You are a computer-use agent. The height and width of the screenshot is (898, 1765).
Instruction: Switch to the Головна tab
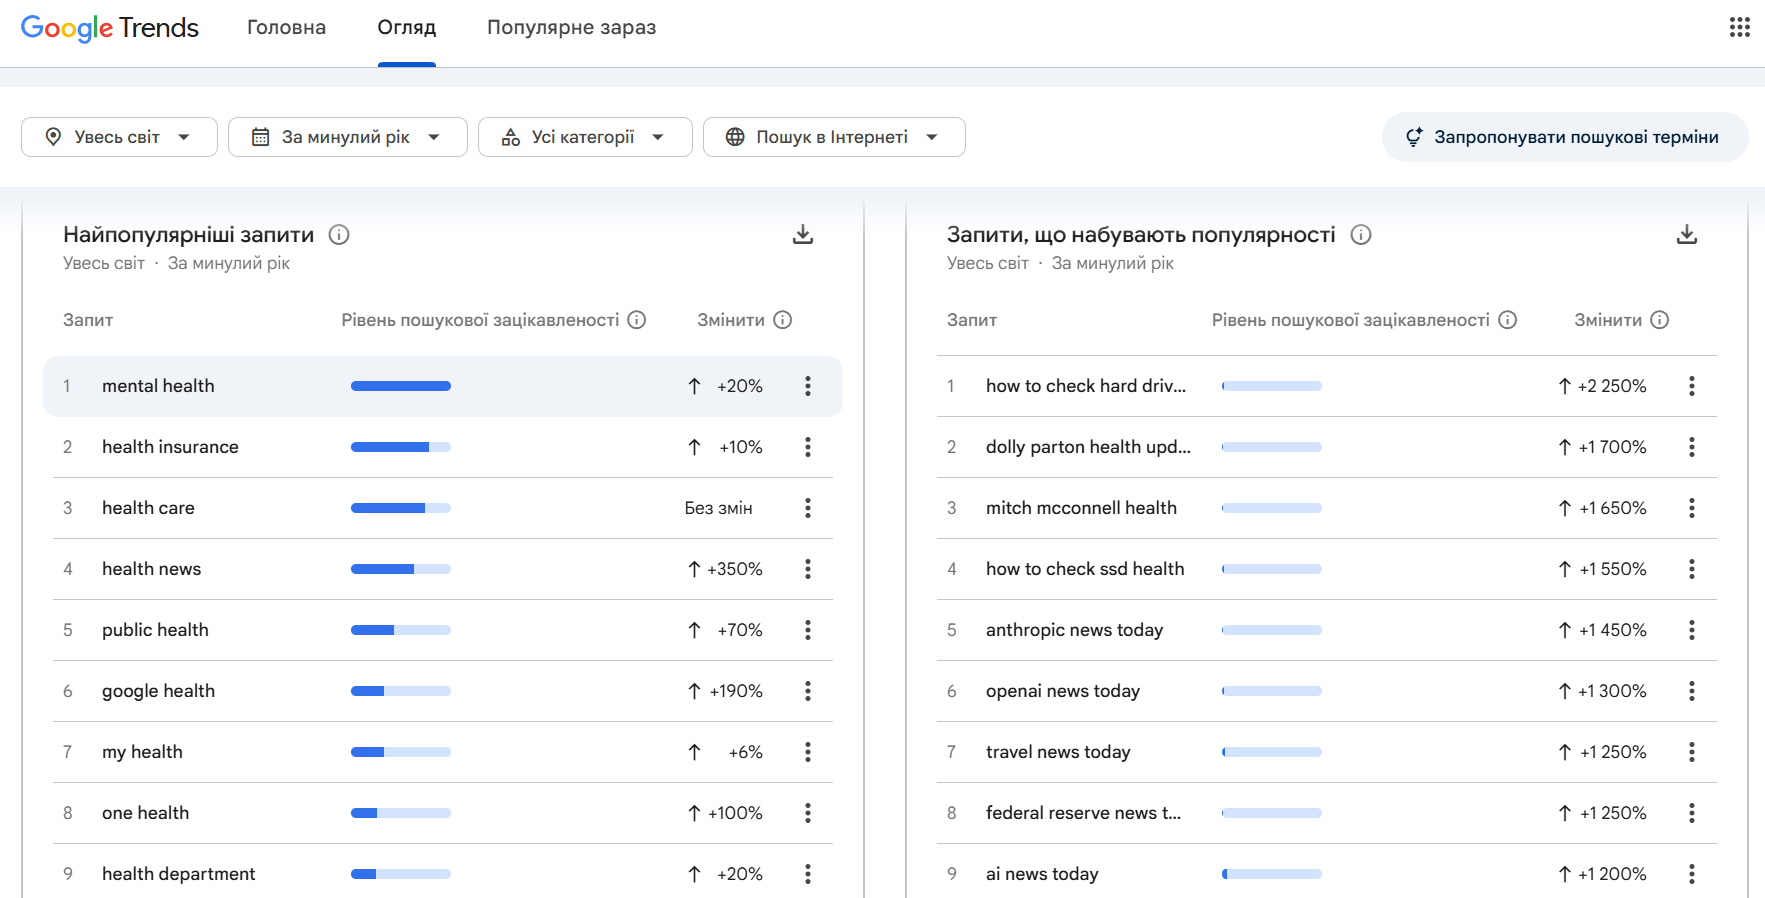pos(286,28)
